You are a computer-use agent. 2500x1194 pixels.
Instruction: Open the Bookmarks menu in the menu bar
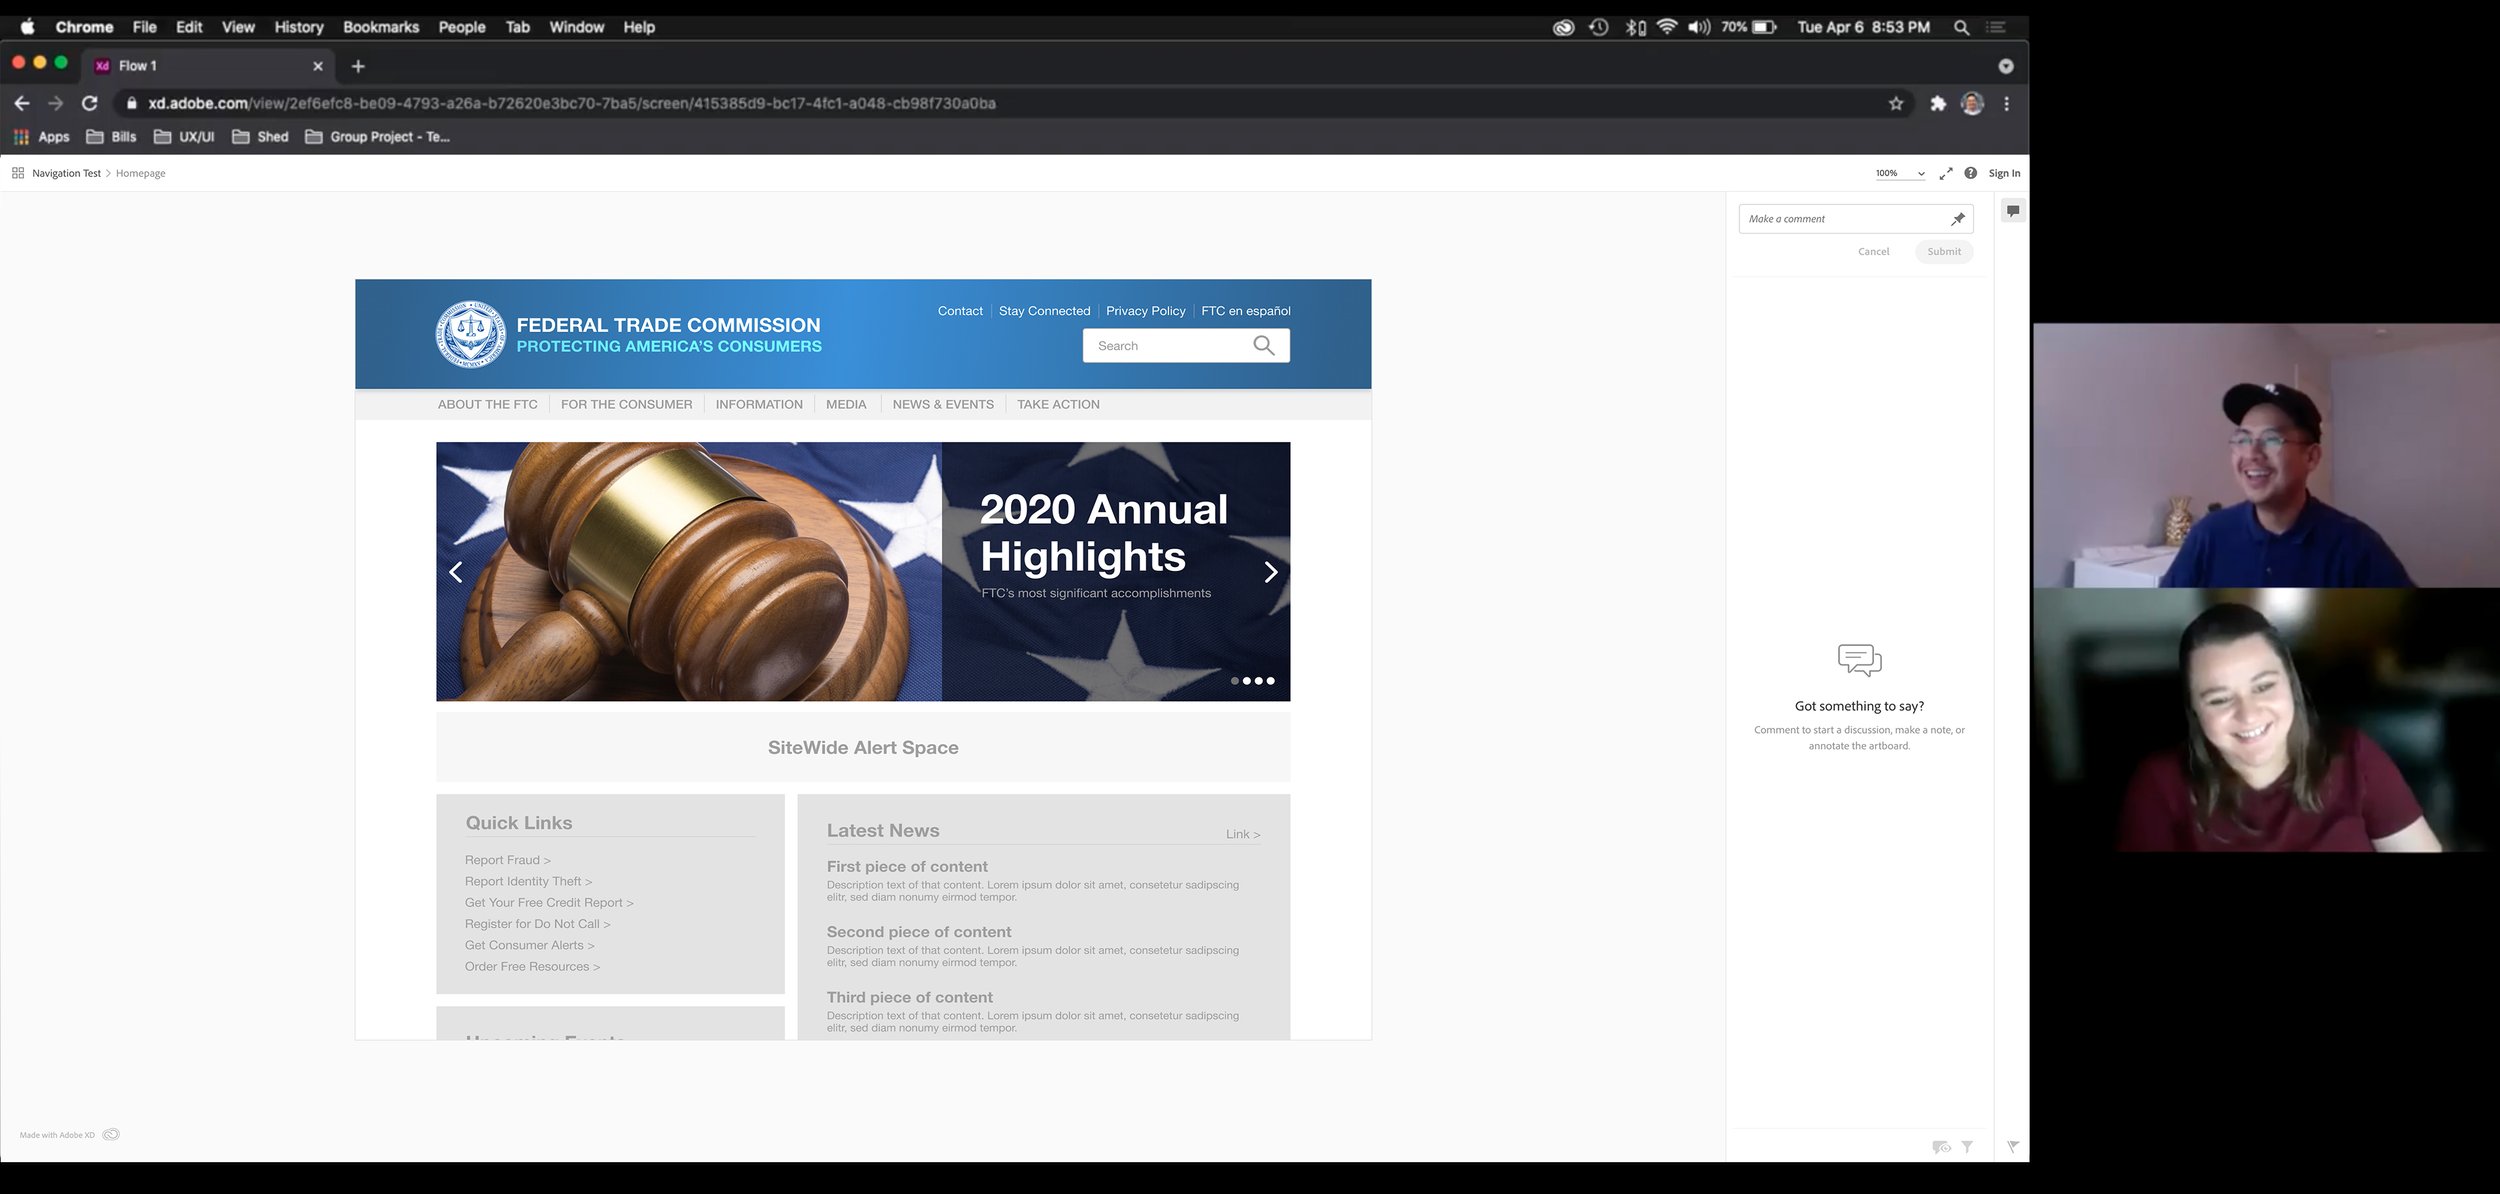point(380,27)
